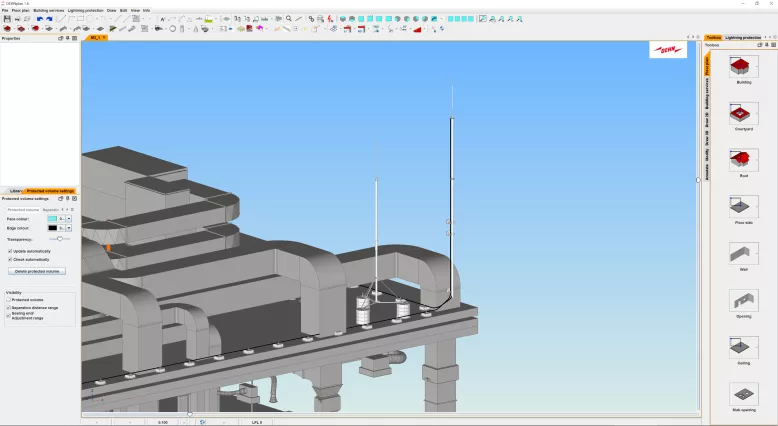Click the 0.100 value field in status bar
This screenshot has height=426, width=778.
pos(163,423)
